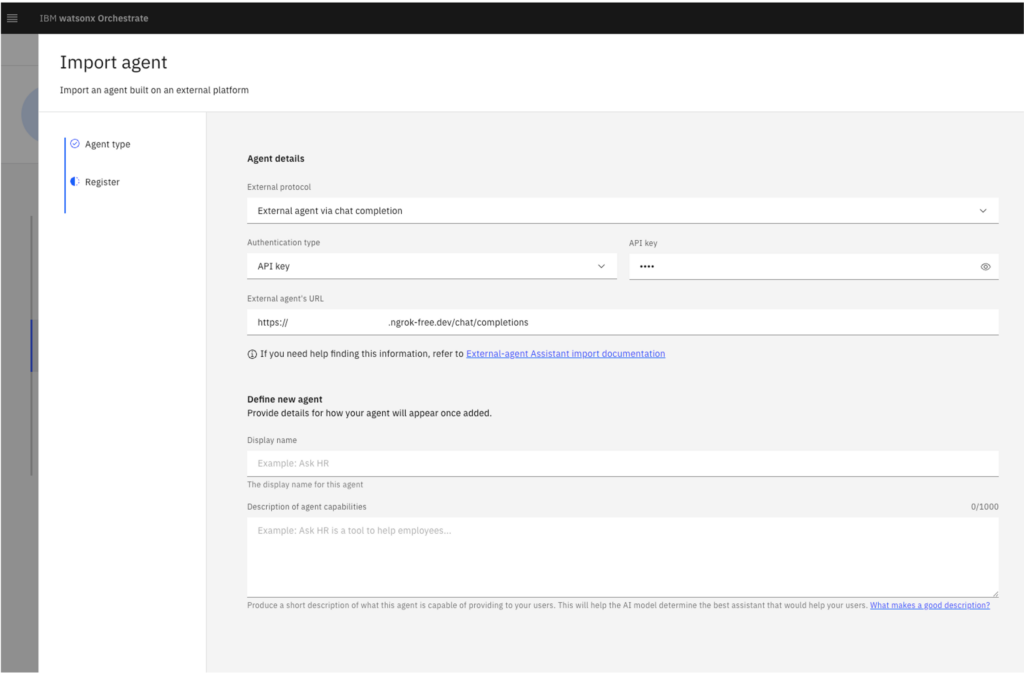Image resolution: width=1024 pixels, height=674 pixels.
Task: Open What makes a good description link
Action: pyautogui.click(x=930, y=605)
